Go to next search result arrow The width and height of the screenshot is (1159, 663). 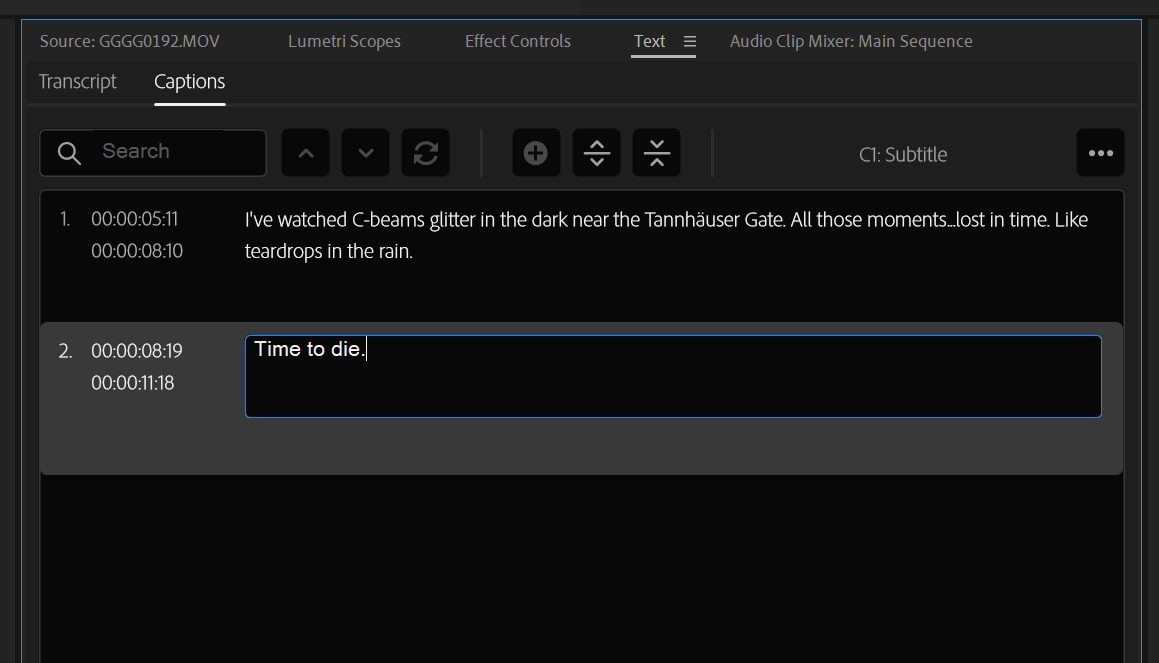point(366,153)
